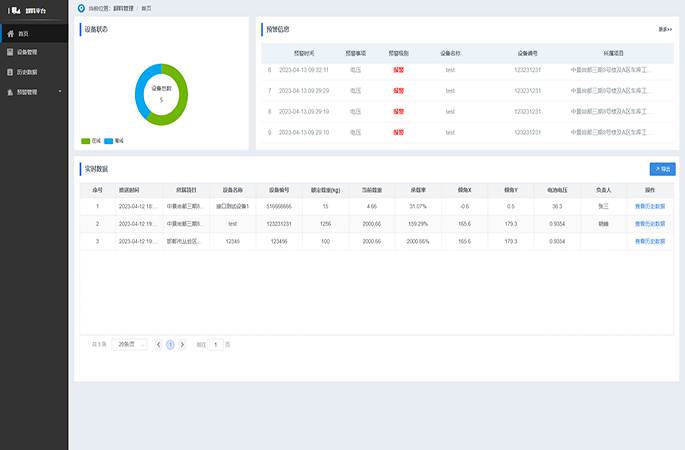Select page 1 in the pagination
The image size is (685, 450).
(x=170, y=344)
